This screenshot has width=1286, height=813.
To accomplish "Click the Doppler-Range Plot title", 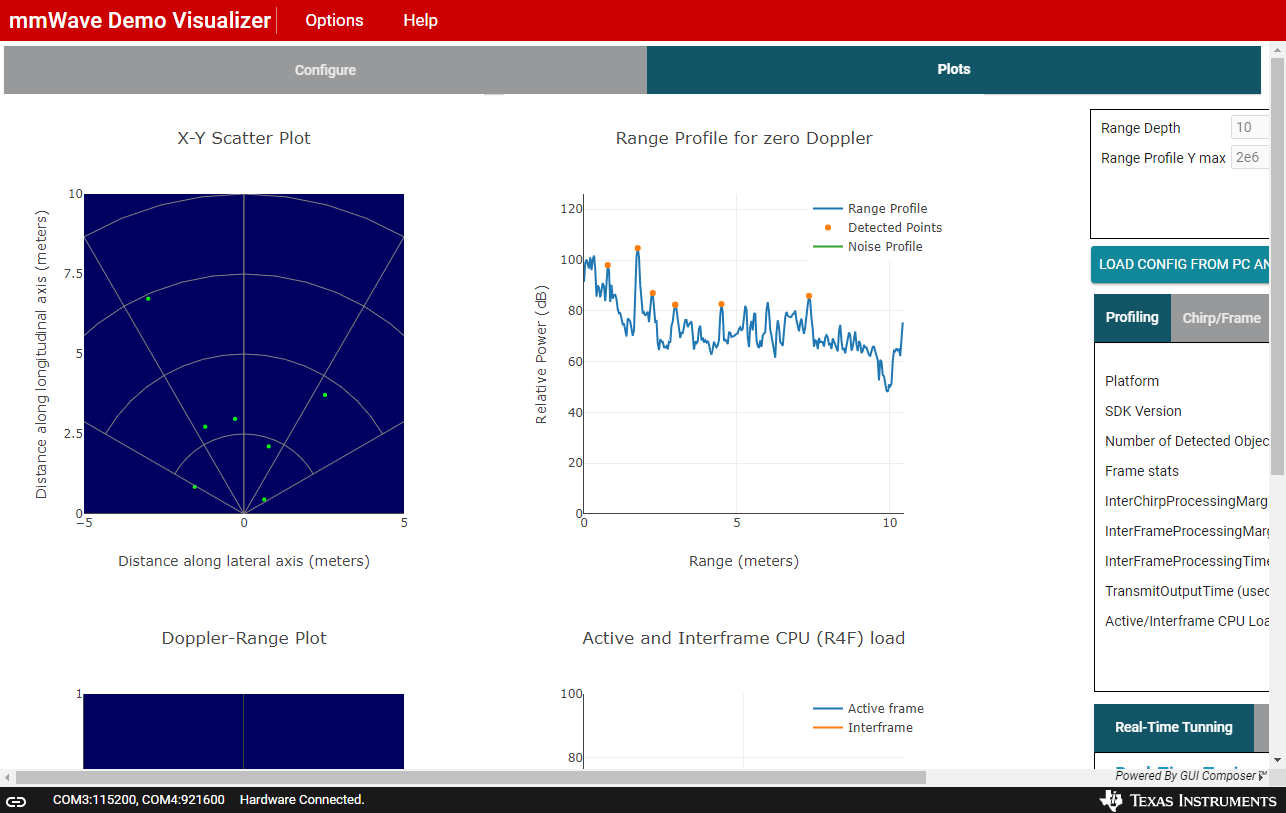I will (x=244, y=638).
